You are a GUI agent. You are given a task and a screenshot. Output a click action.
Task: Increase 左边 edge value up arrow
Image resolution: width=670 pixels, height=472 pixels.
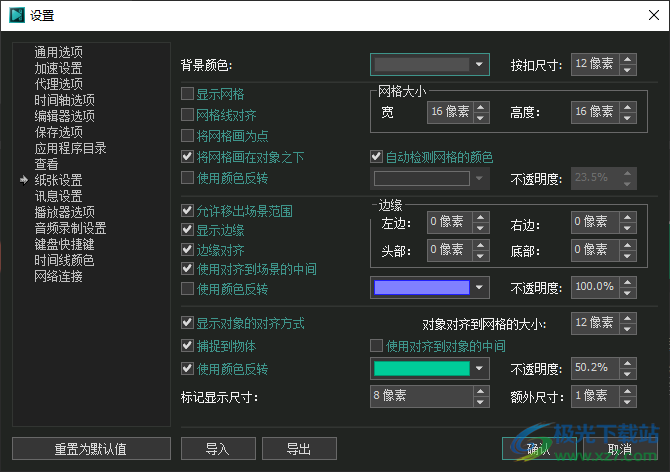[x=480, y=217]
